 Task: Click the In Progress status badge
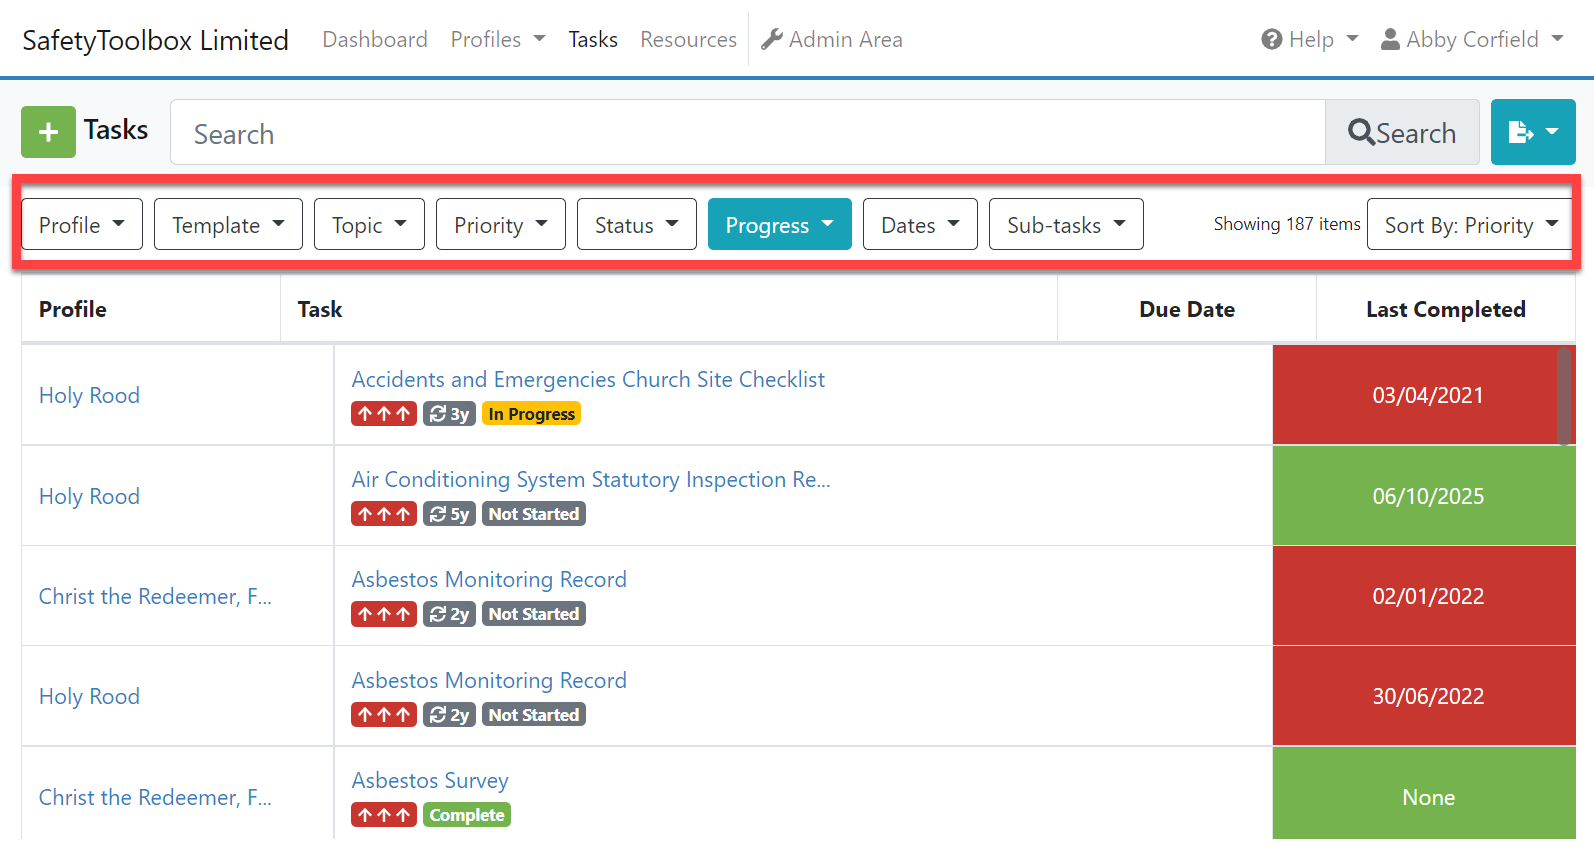[531, 414]
